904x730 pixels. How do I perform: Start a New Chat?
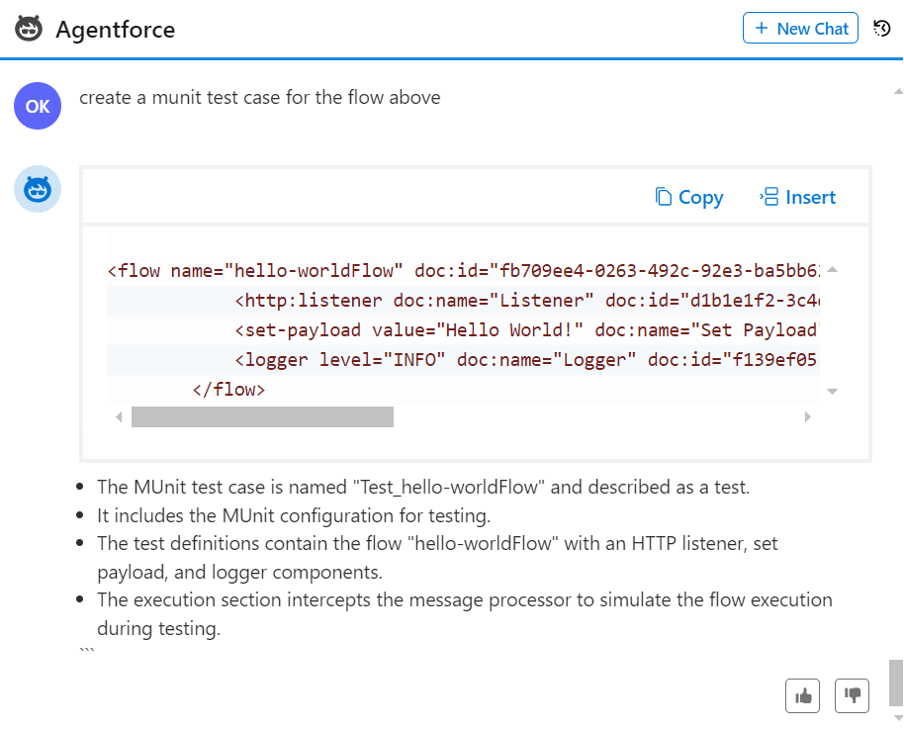(800, 28)
